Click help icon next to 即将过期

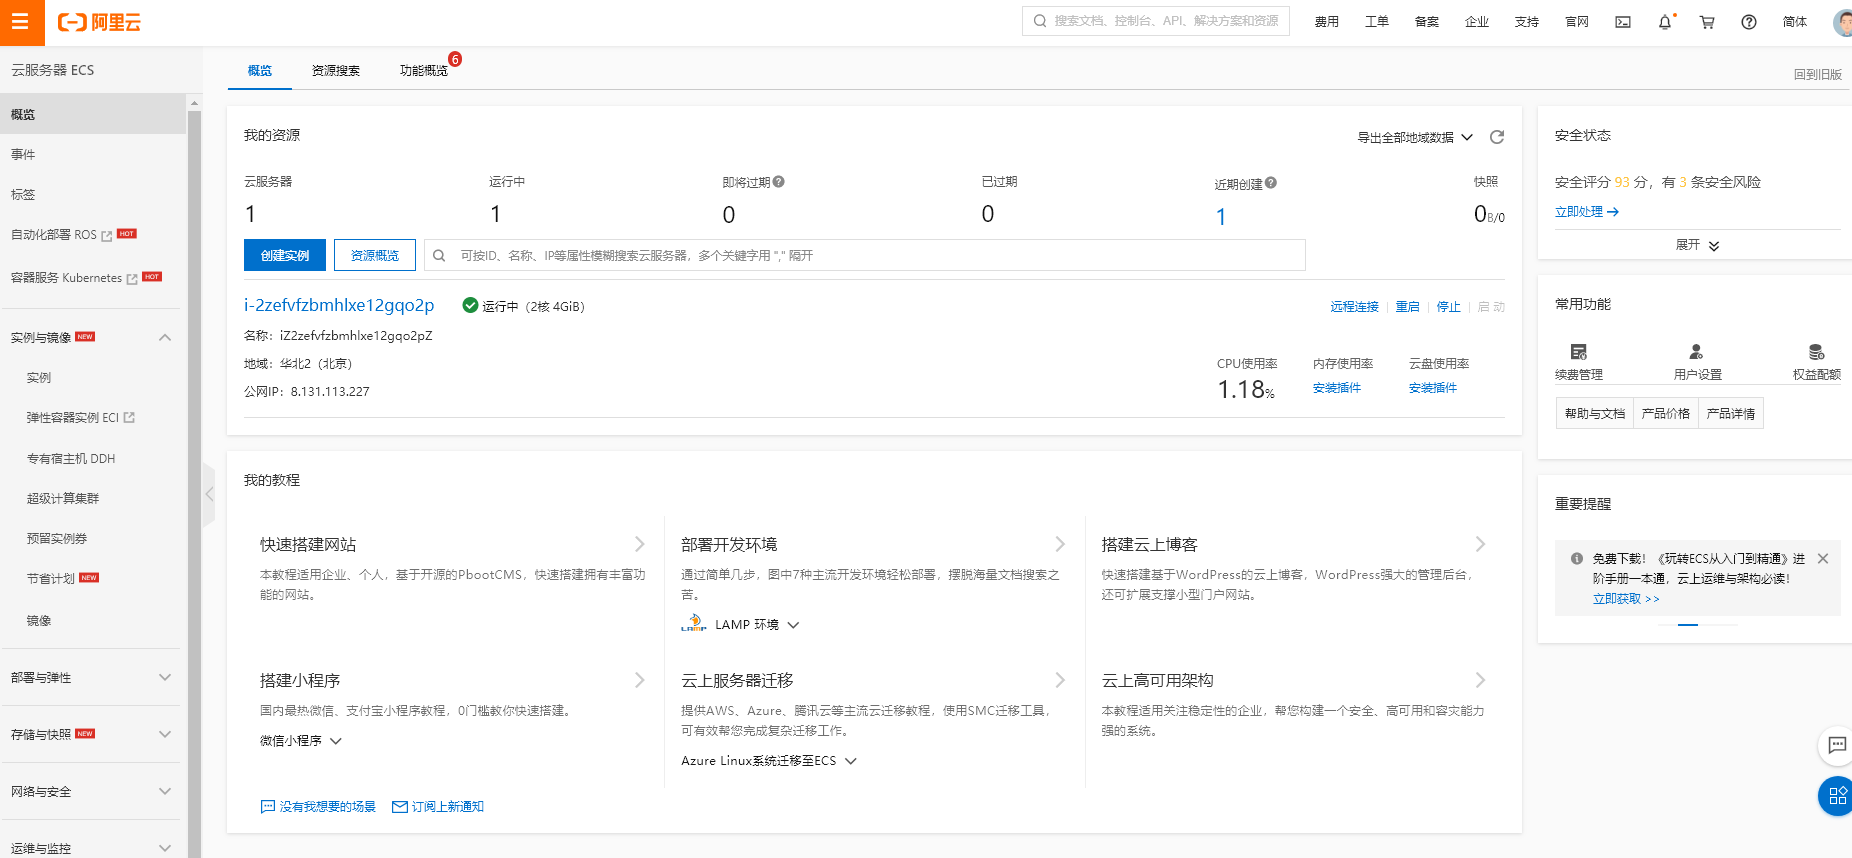[x=779, y=182]
